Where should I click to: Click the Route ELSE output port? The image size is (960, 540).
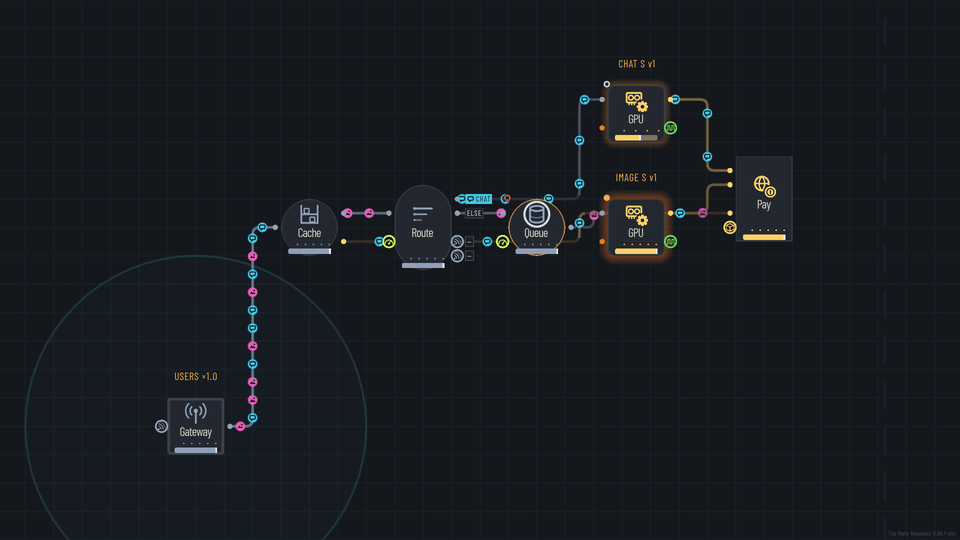[x=457, y=213]
